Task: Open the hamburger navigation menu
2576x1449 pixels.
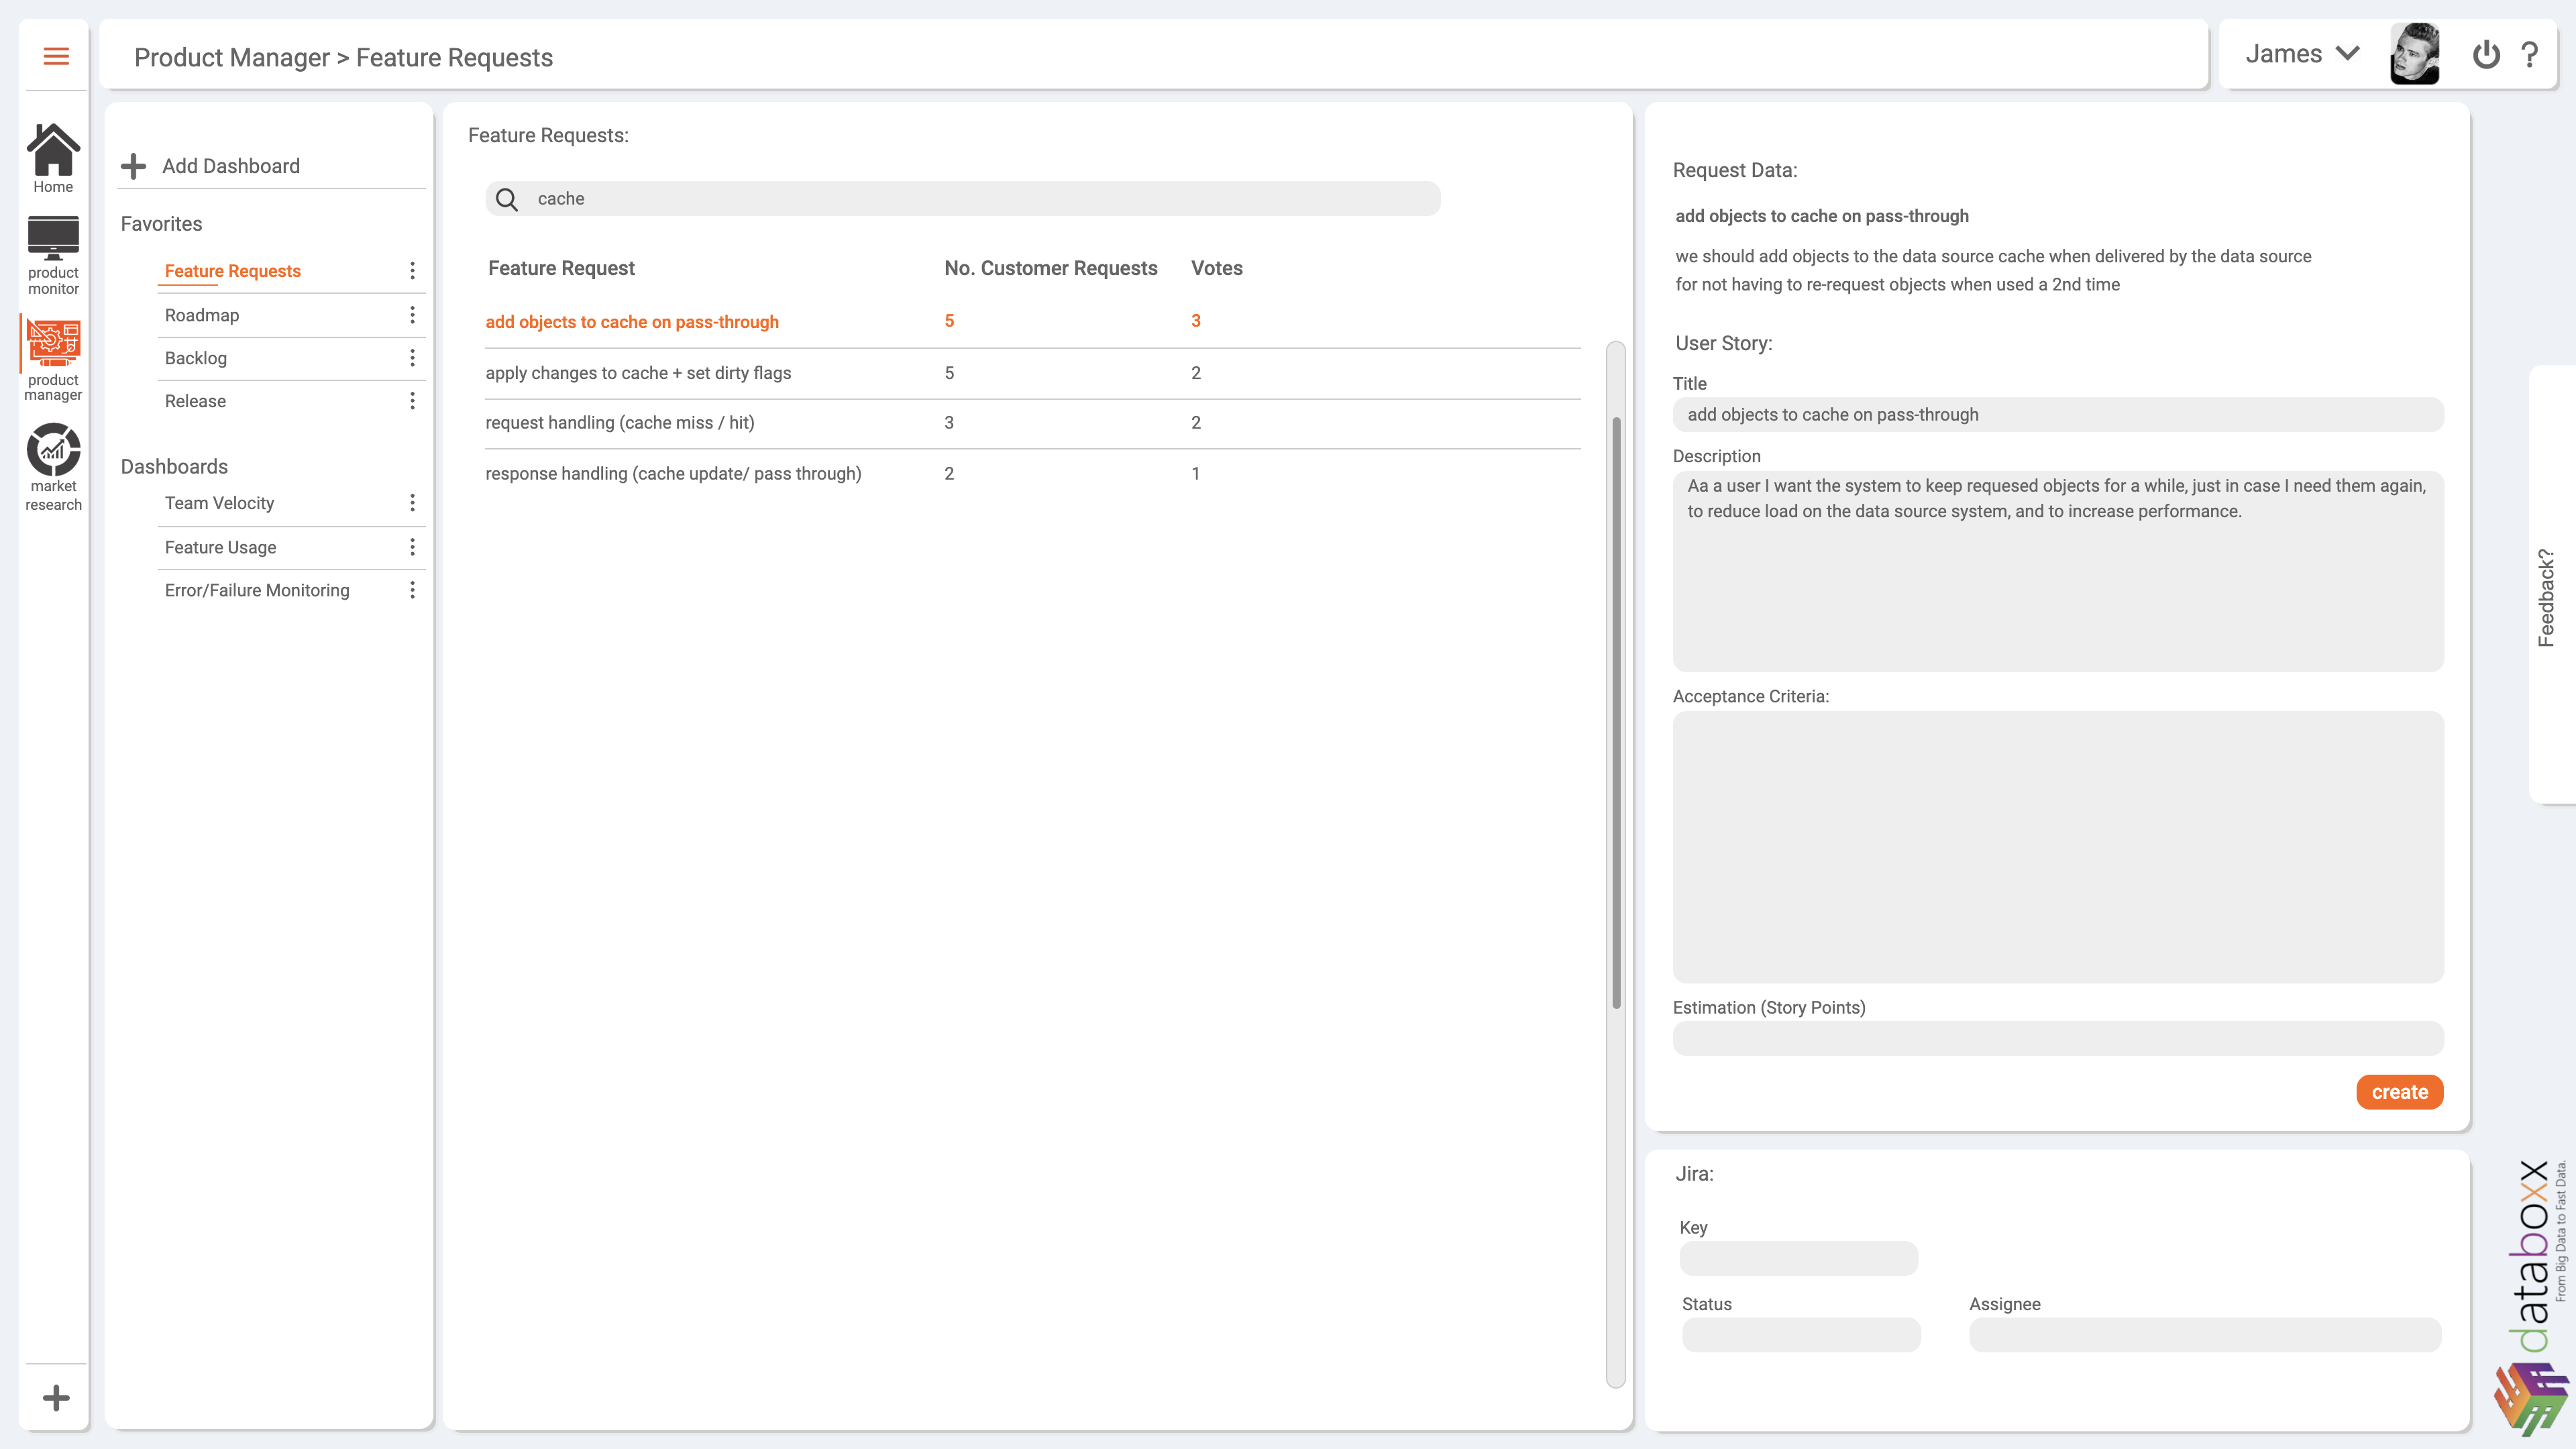Action: pos(55,56)
